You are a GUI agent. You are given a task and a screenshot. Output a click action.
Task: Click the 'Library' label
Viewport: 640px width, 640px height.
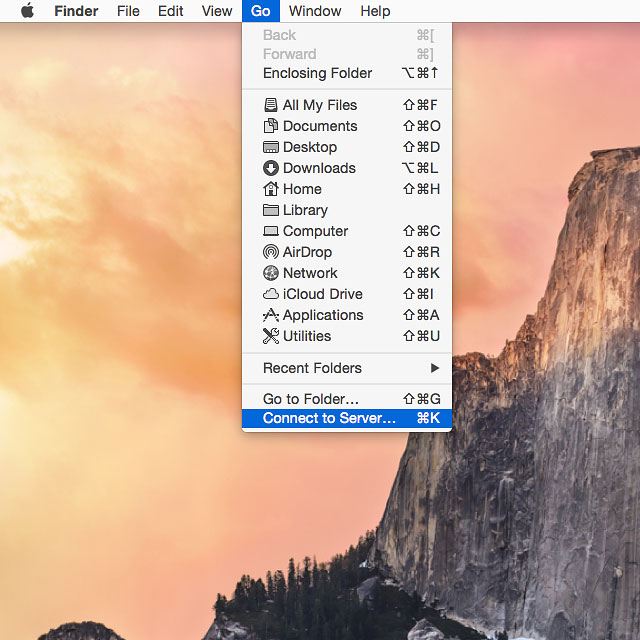(x=305, y=210)
